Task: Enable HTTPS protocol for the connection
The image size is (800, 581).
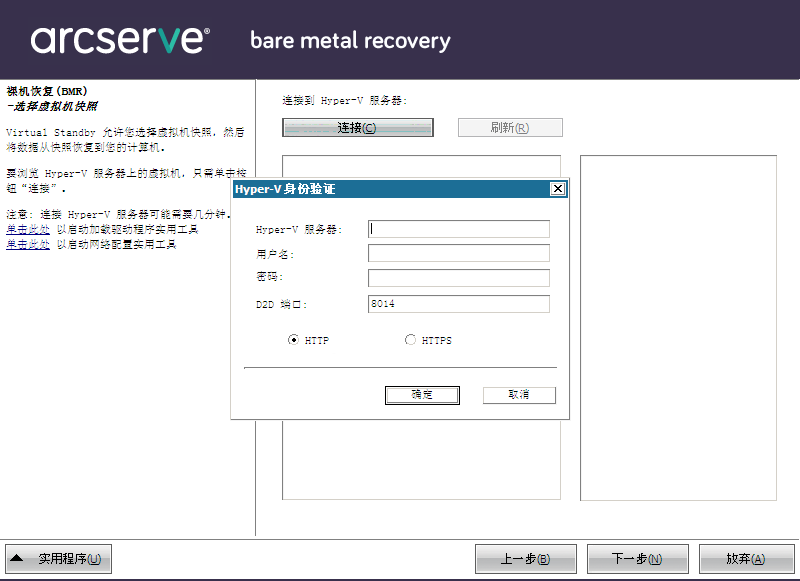Action: pyautogui.click(x=410, y=339)
